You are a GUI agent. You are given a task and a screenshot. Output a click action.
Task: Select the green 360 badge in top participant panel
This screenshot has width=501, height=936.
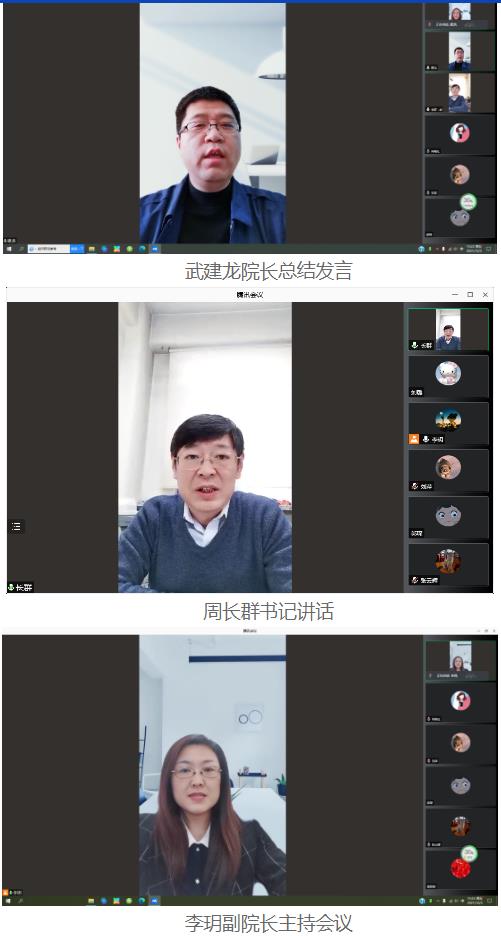(469, 202)
